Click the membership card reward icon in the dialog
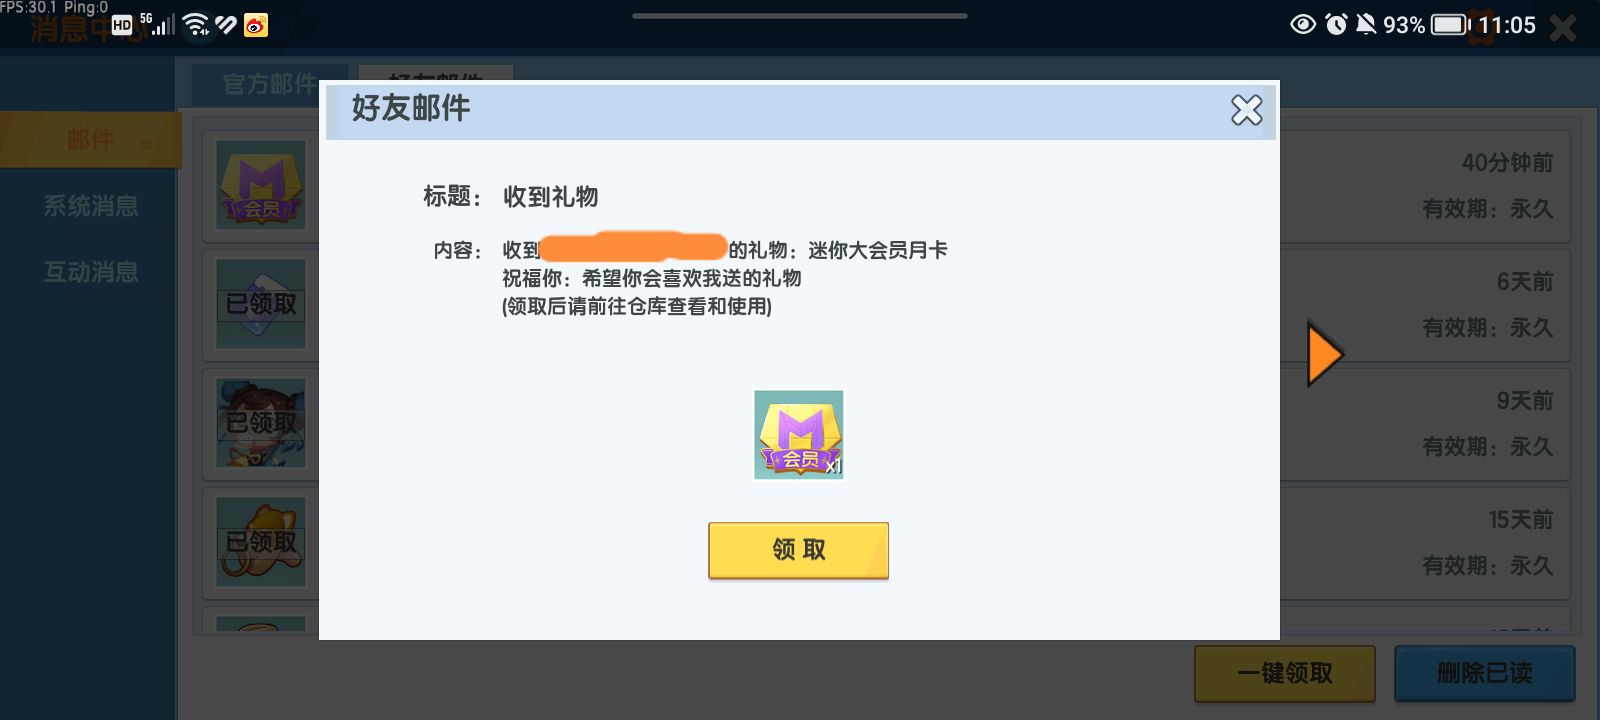The height and width of the screenshot is (720, 1600). click(799, 435)
